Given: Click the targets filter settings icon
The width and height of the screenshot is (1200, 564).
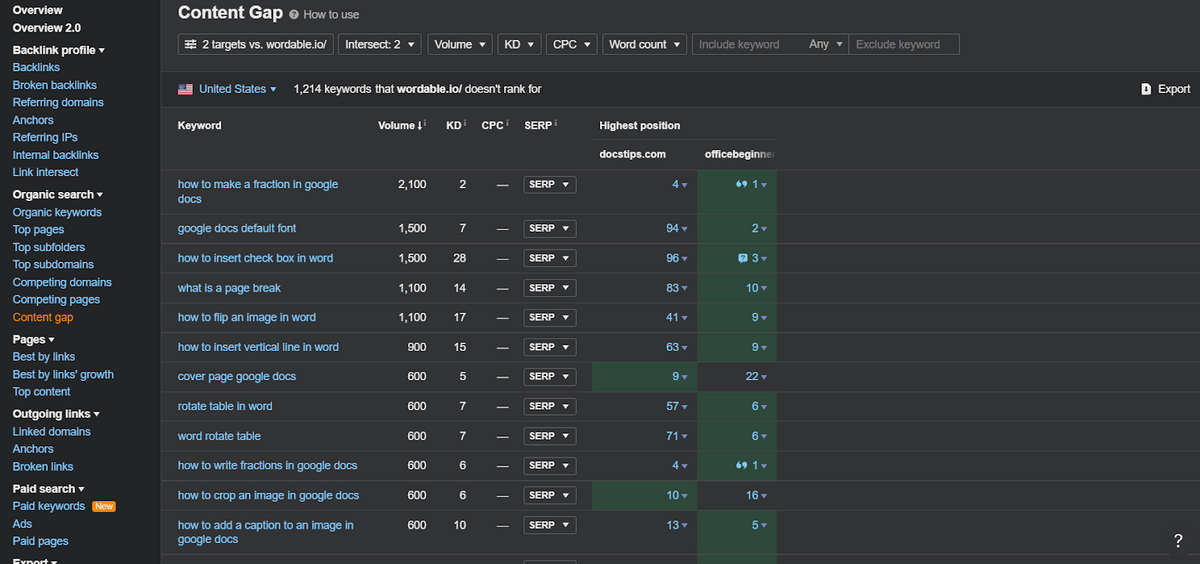Looking at the screenshot, I should click(190, 44).
